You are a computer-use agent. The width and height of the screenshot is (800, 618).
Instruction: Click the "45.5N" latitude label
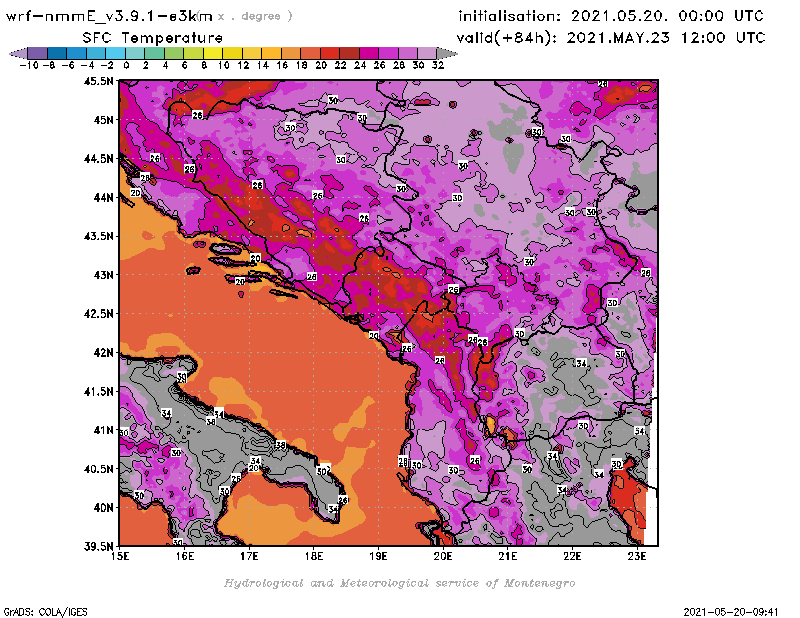tap(99, 81)
